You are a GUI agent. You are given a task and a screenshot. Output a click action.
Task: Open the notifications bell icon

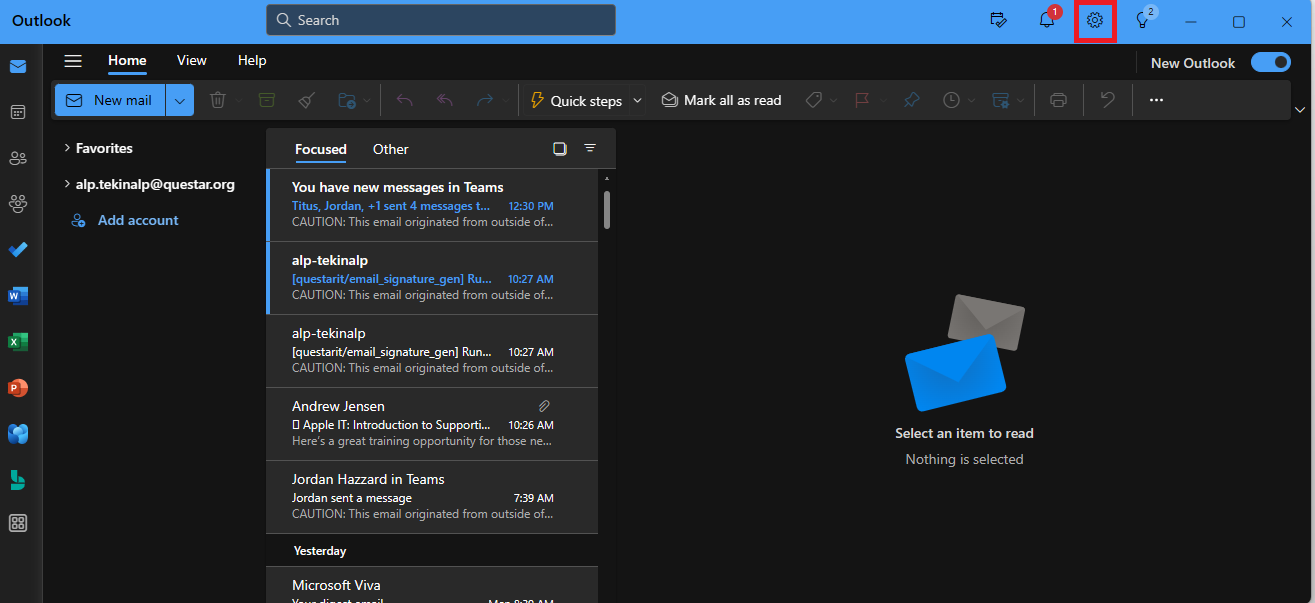tap(1047, 20)
